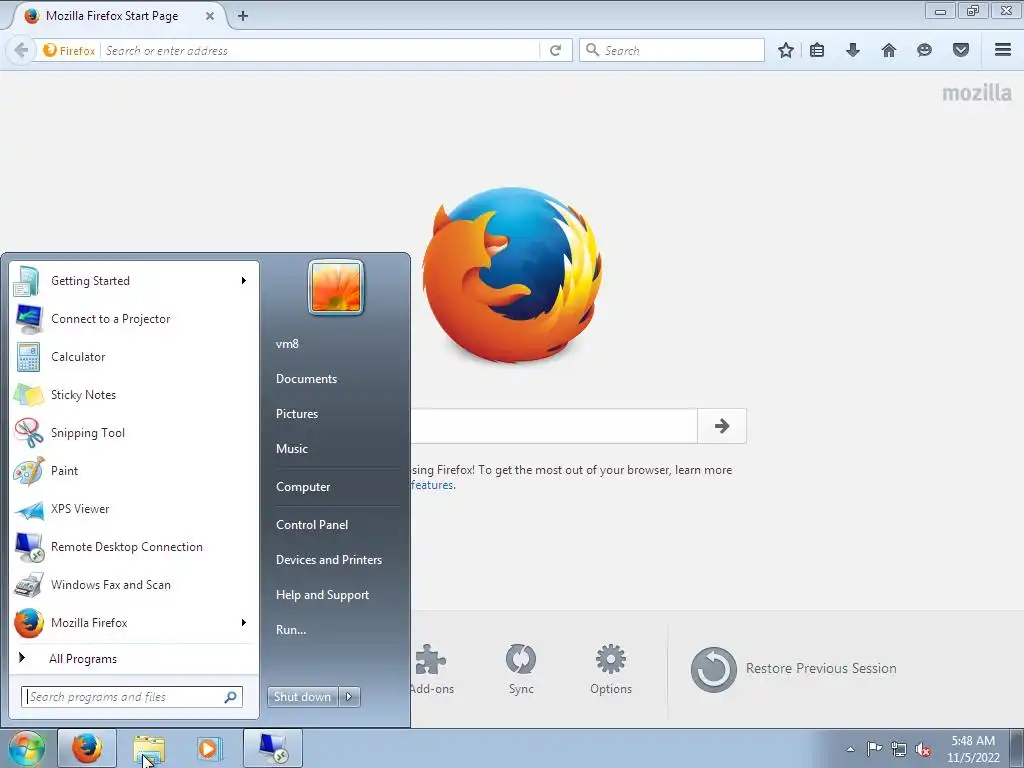The width and height of the screenshot is (1024, 768).
Task: Click the Windows Start orb
Action: (x=26, y=748)
